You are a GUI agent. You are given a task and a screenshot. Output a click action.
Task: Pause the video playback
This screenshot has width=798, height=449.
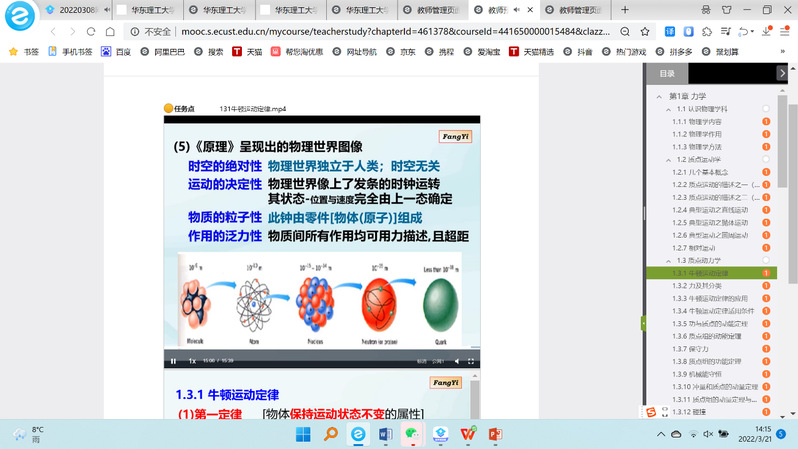[173, 360]
